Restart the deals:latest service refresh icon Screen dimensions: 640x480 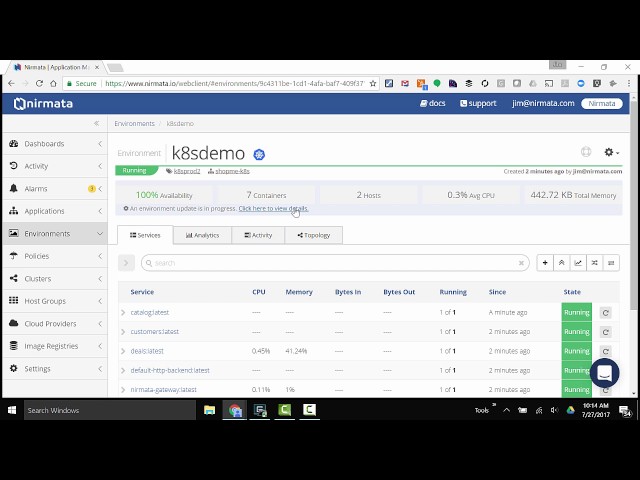[x=606, y=351]
